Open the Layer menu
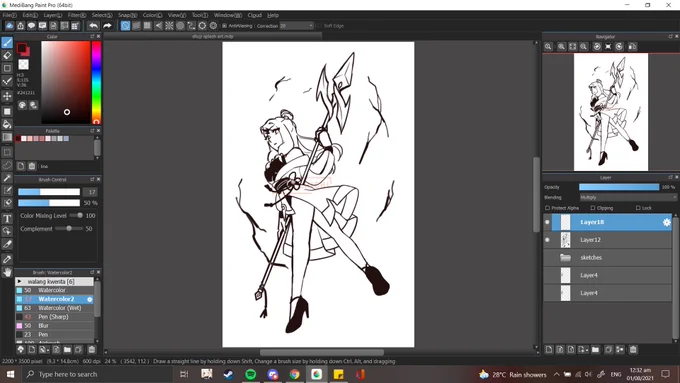Screen dimensions: 680x383 click(x=53, y=15)
